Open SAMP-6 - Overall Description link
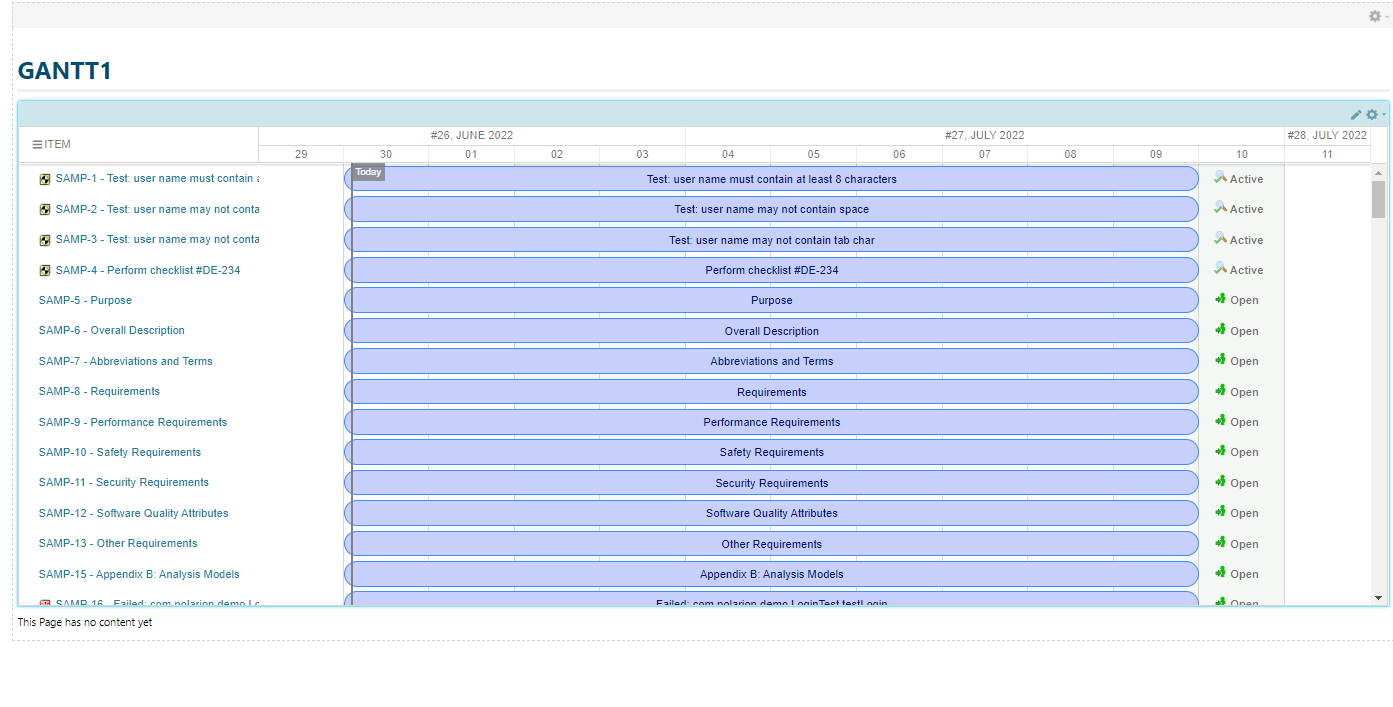The width and height of the screenshot is (1393, 707). [112, 330]
